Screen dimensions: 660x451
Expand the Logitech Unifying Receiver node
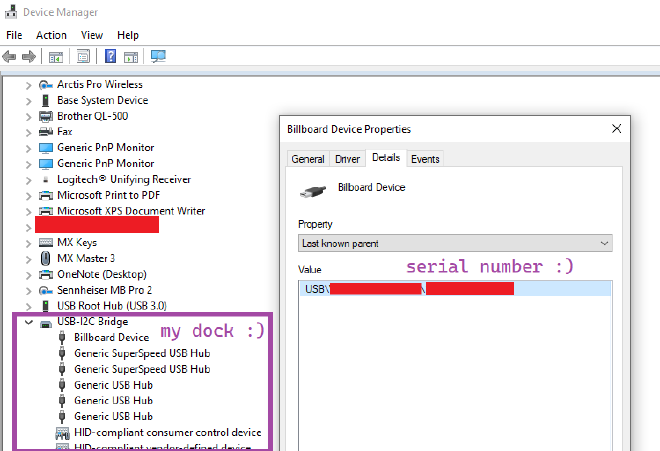pyautogui.click(x=28, y=180)
